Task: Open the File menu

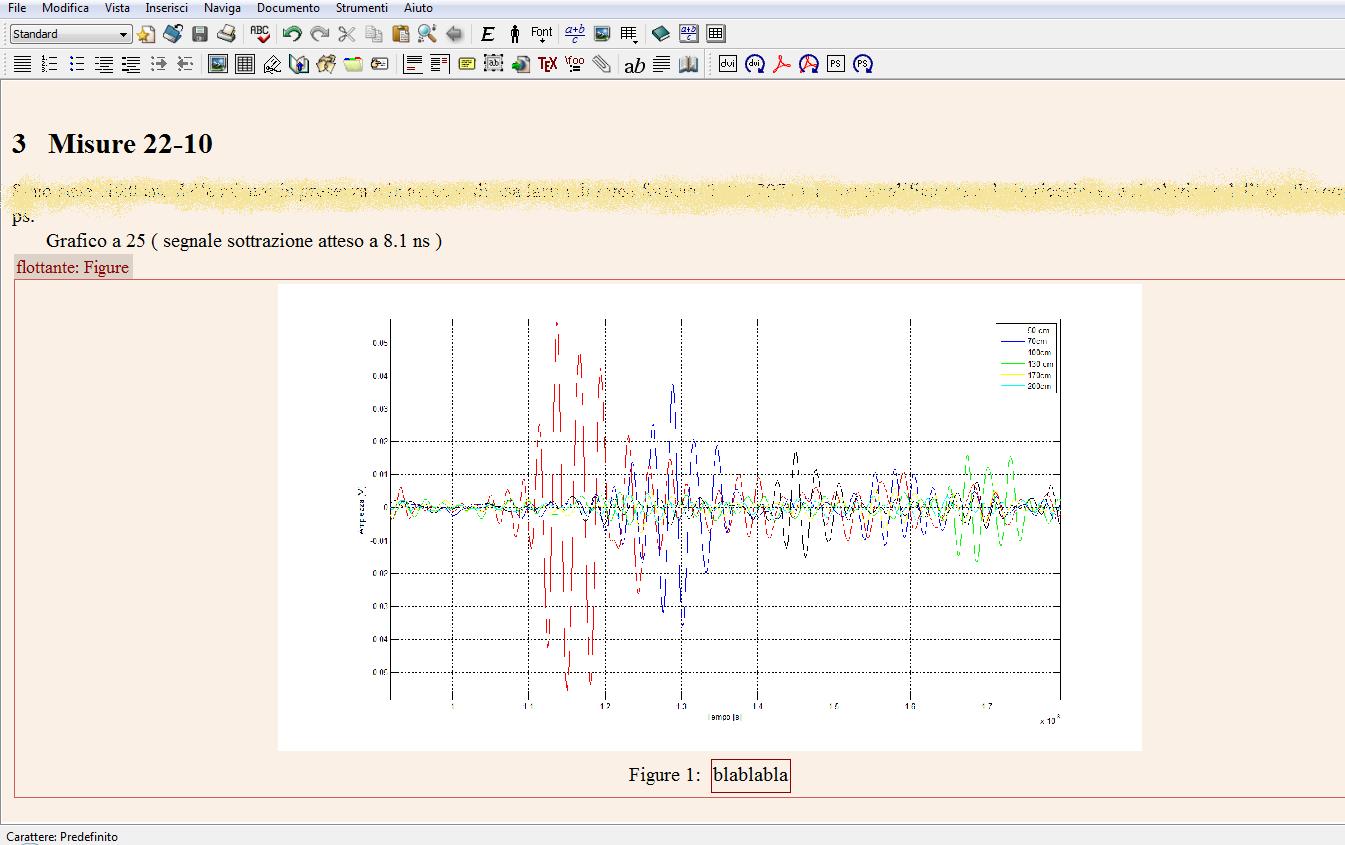Action: [17, 8]
